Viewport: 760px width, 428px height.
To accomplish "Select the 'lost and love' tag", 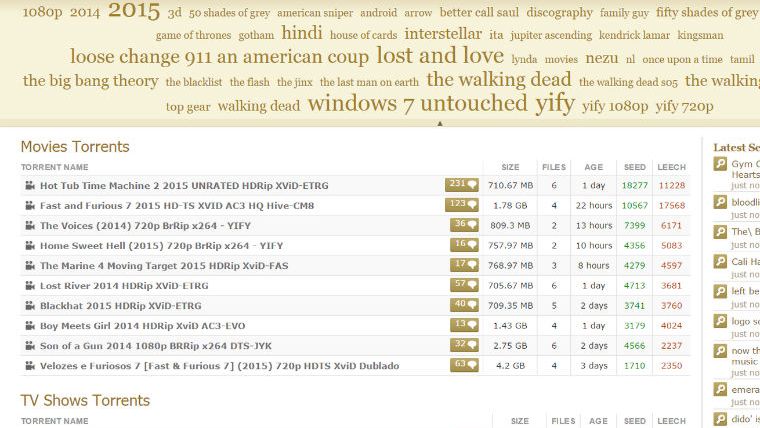I will tap(440, 55).
